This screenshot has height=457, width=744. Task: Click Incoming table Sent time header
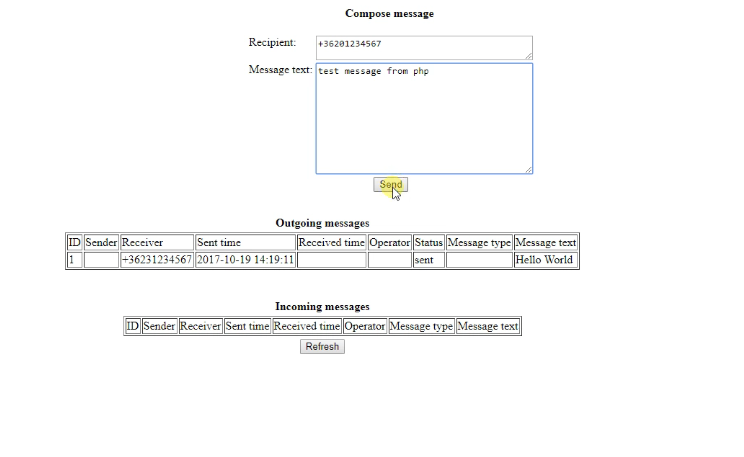pos(247,326)
